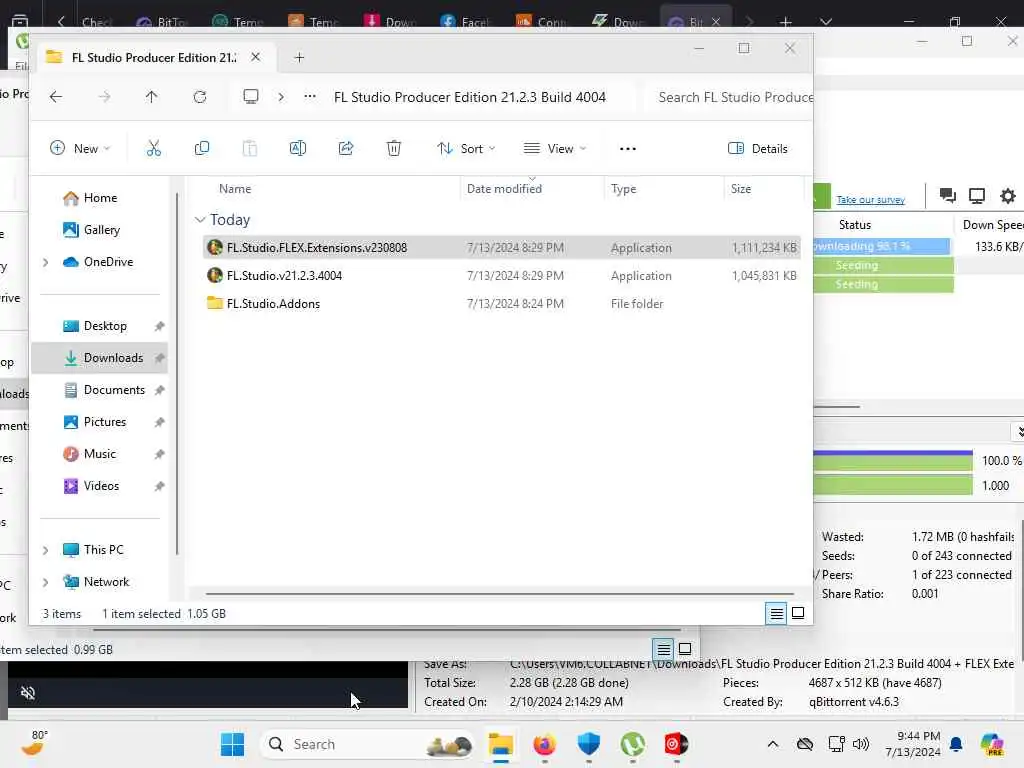Open Take our survey link in uTorrent
Image resolution: width=1024 pixels, height=768 pixels.
coord(871,200)
